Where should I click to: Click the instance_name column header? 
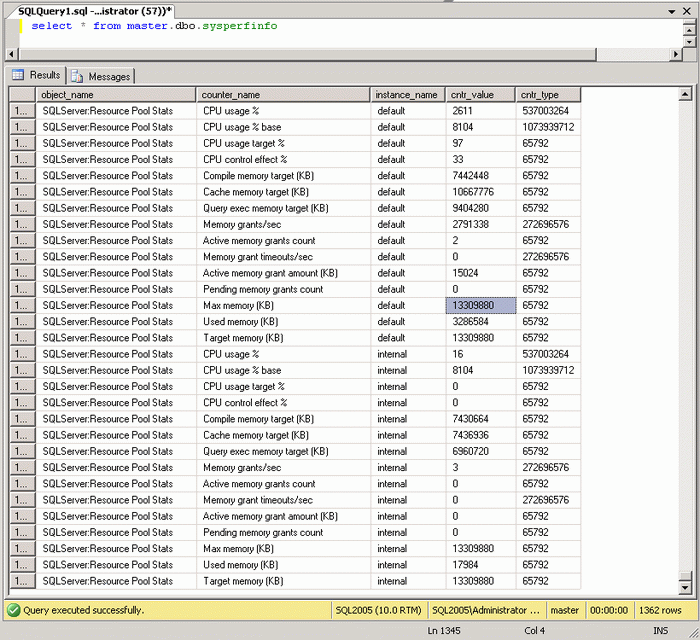(407, 95)
